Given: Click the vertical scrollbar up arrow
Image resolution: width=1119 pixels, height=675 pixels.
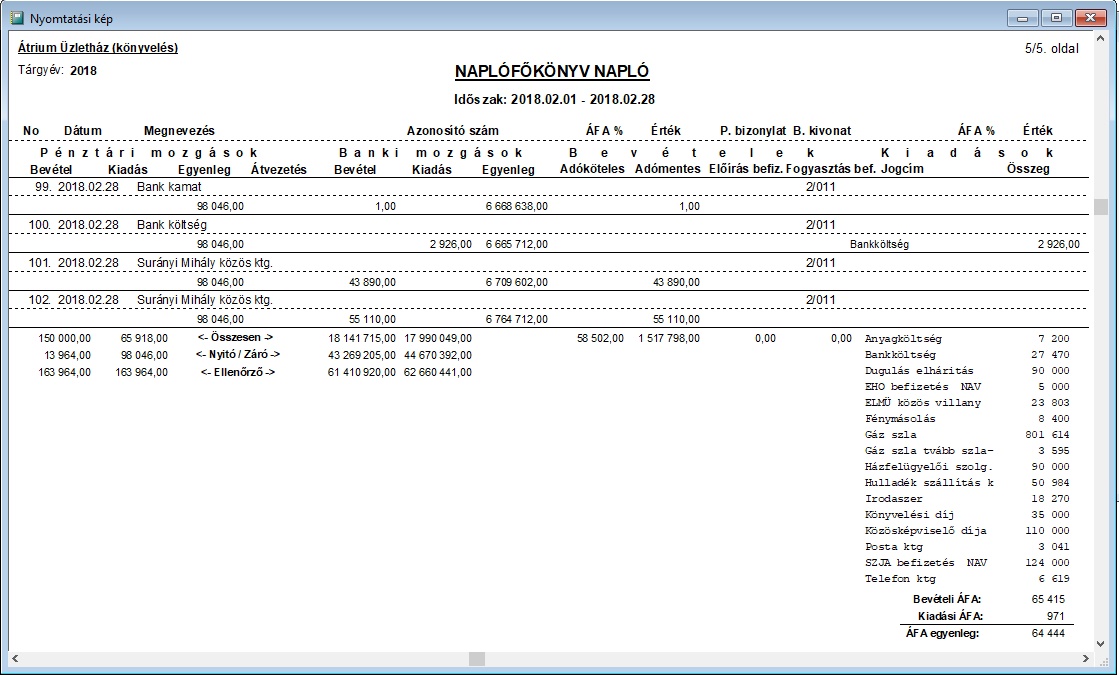Looking at the screenshot, I should click(x=1101, y=39).
